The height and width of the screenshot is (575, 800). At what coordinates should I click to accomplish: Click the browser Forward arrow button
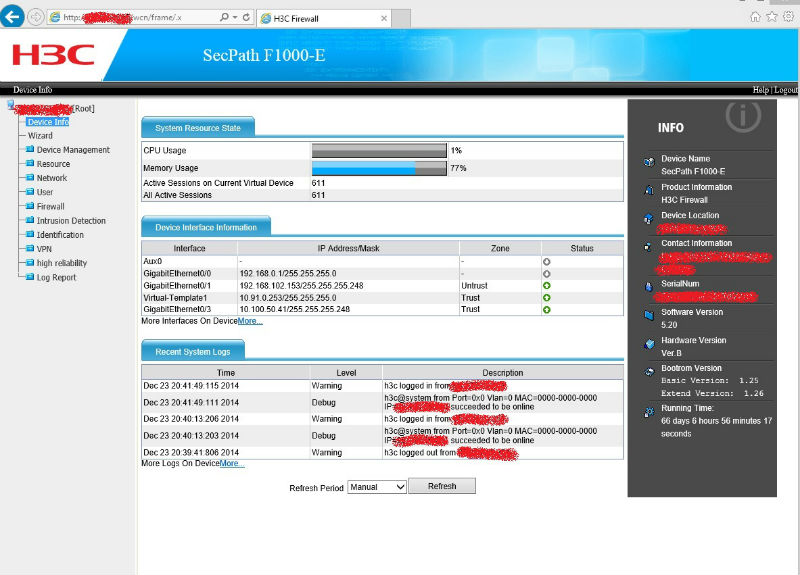click(35, 17)
